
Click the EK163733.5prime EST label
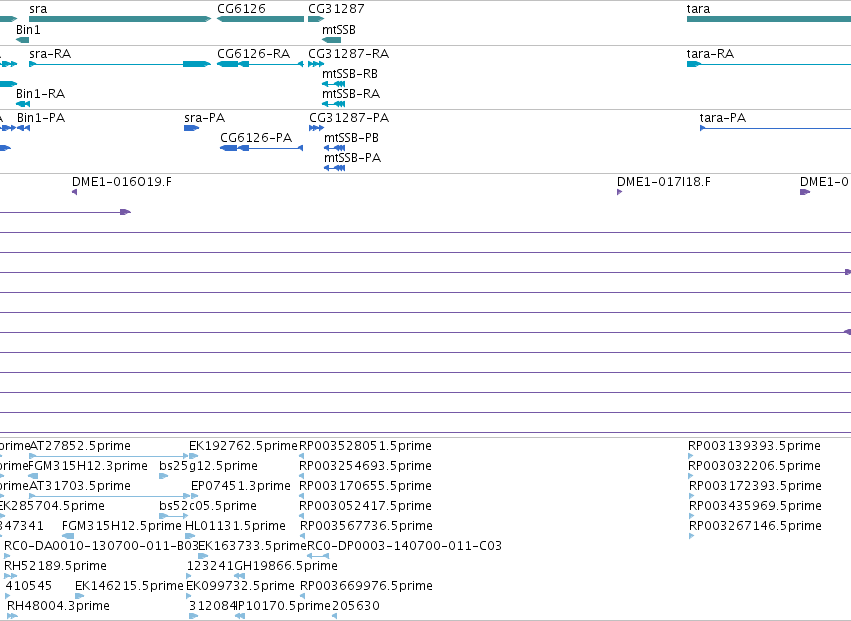coord(252,546)
